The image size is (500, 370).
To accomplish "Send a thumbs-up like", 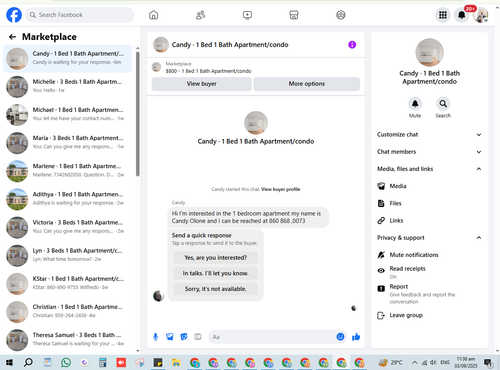I will [x=356, y=337].
